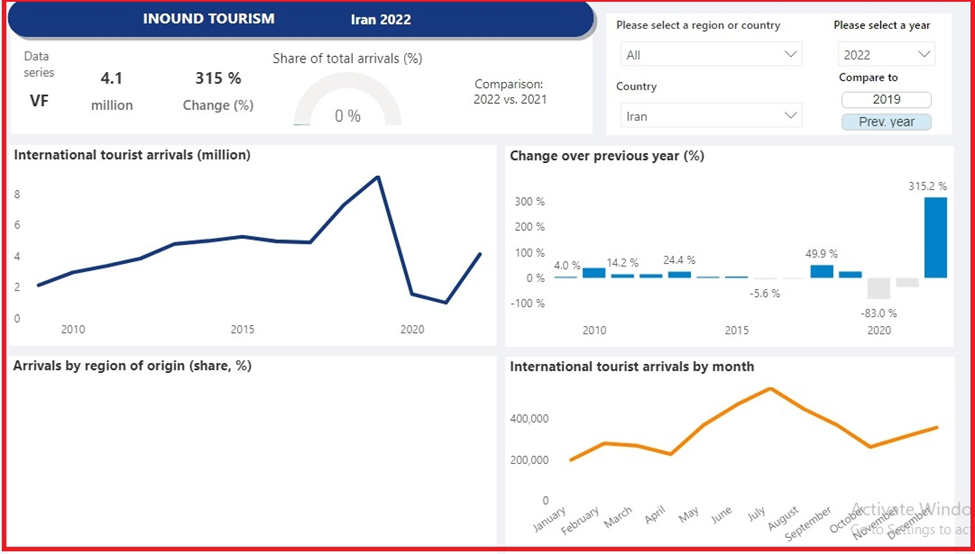Select the negative -83.0 % bar
Viewport: 975px width, 554px height.
point(878,288)
